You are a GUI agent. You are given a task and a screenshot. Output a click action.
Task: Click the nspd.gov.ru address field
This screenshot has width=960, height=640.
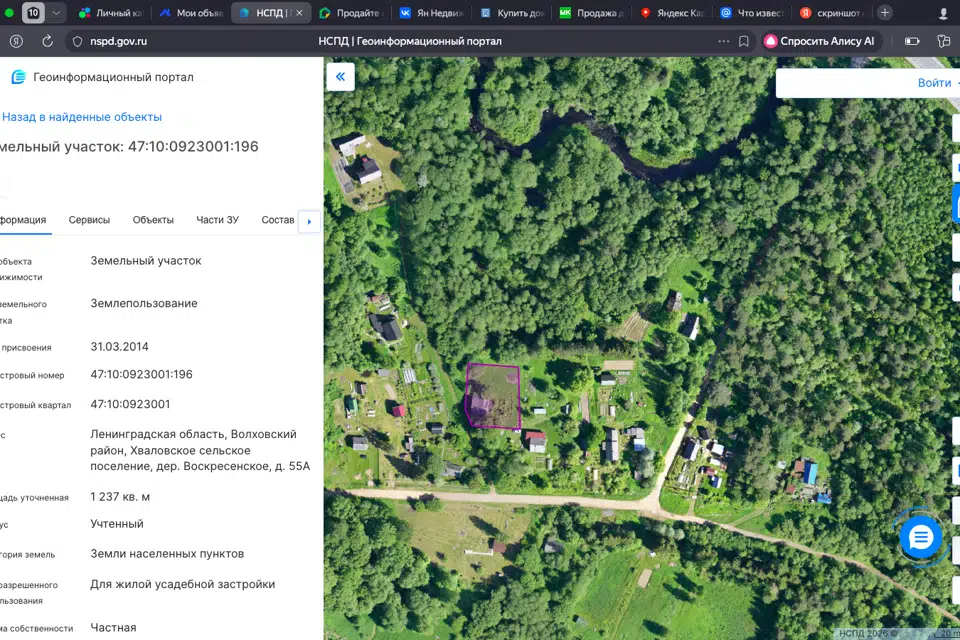119,41
